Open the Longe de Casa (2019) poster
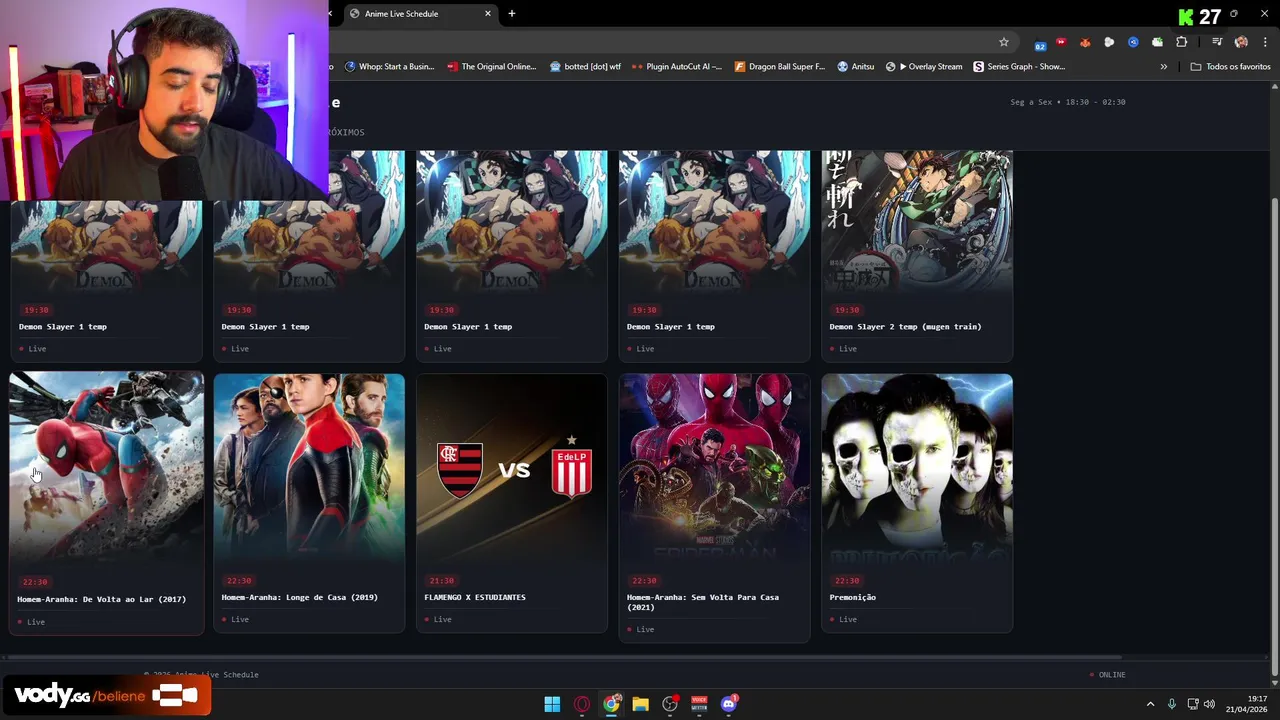 tap(309, 467)
